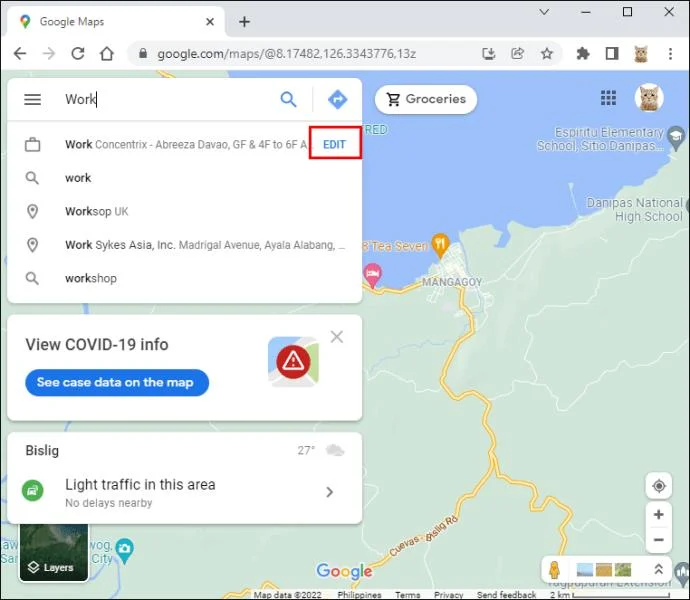Click the MANGAGOY map label
This screenshot has height=600, width=690.
click(x=452, y=282)
